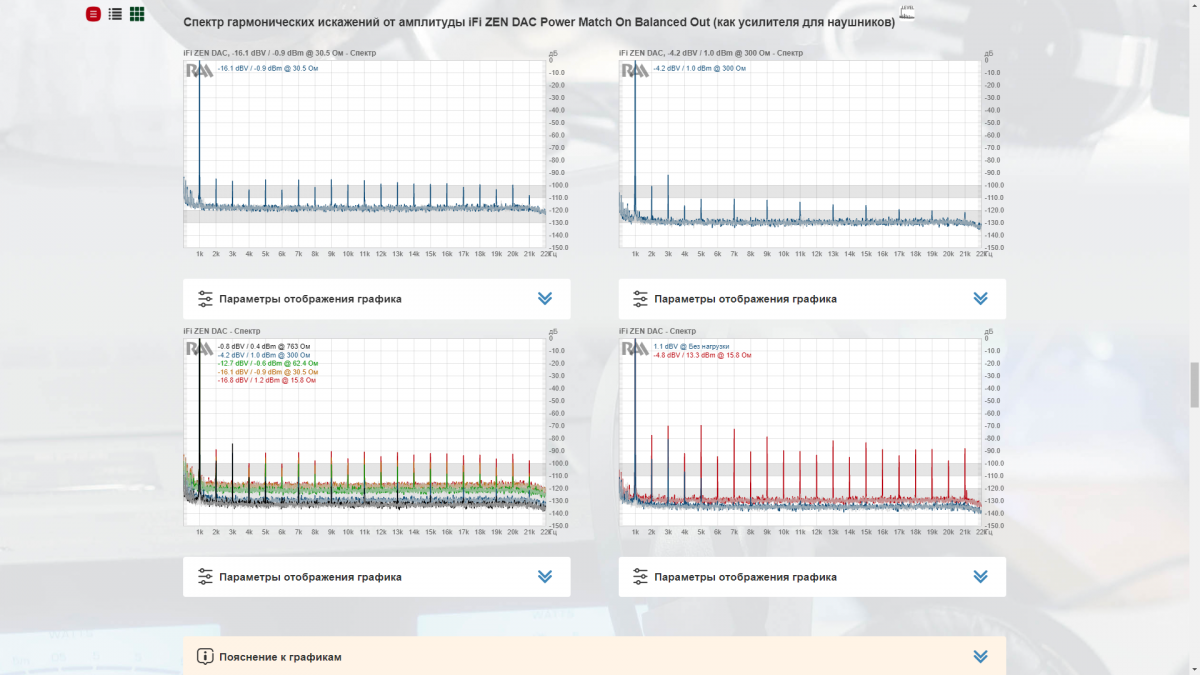This screenshot has width=1200, height=675.
Task: Switch to the green grid view icon
Action: point(137,14)
